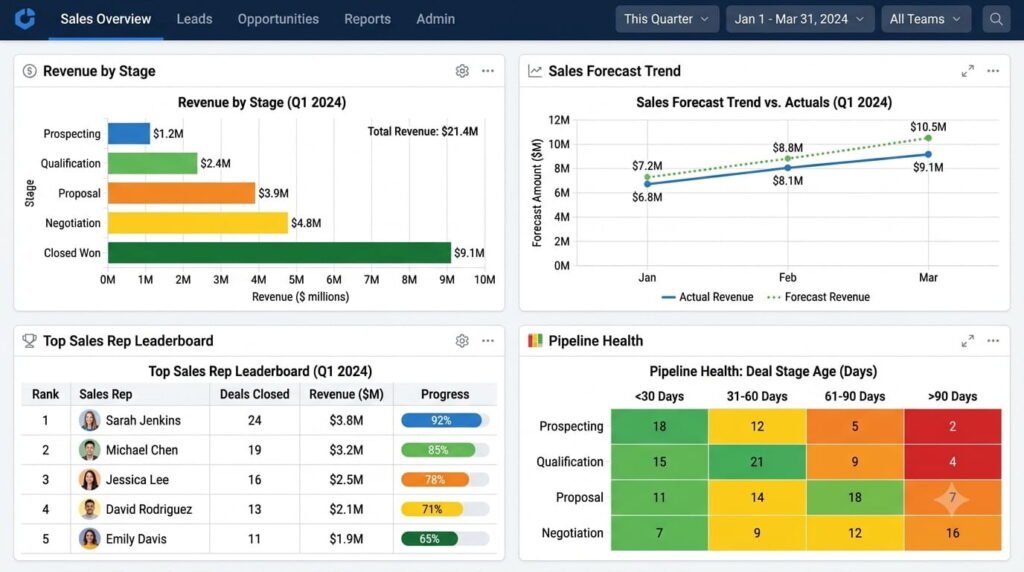Switch to the Leads tab
The height and width of the screenshot is (572, 1024).
point(194,19)
